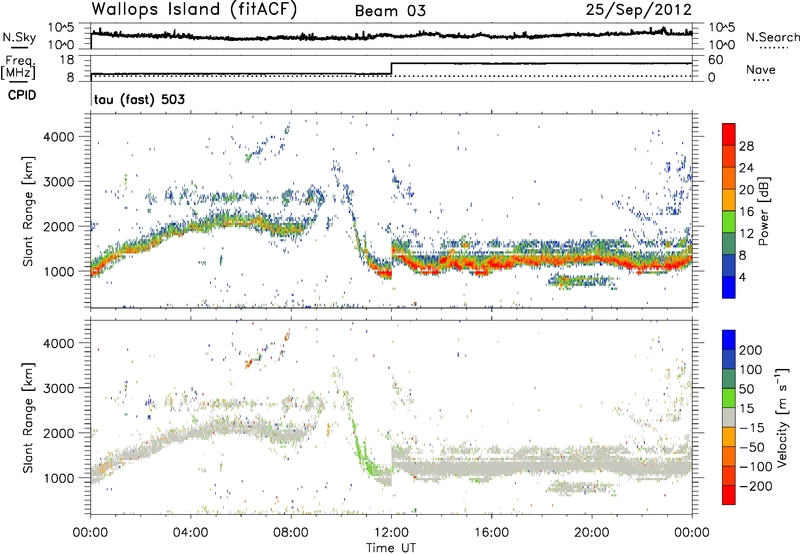Image resolution: width=800 pixels, height=554 pixels.
Task: Click the '16:00' time axis label
Action: pyautogui.click(x=491, y=533)
